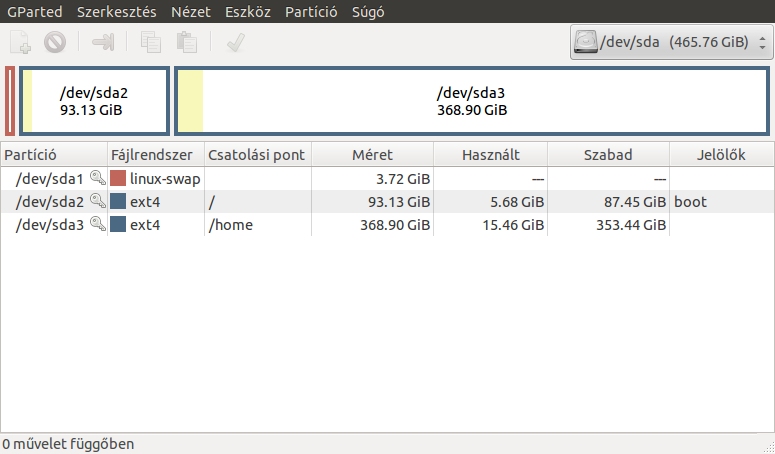The width and height of the screenshot is (775, 454).
Task: Click the Csatolási pont column header
Action: click(258, 155)
